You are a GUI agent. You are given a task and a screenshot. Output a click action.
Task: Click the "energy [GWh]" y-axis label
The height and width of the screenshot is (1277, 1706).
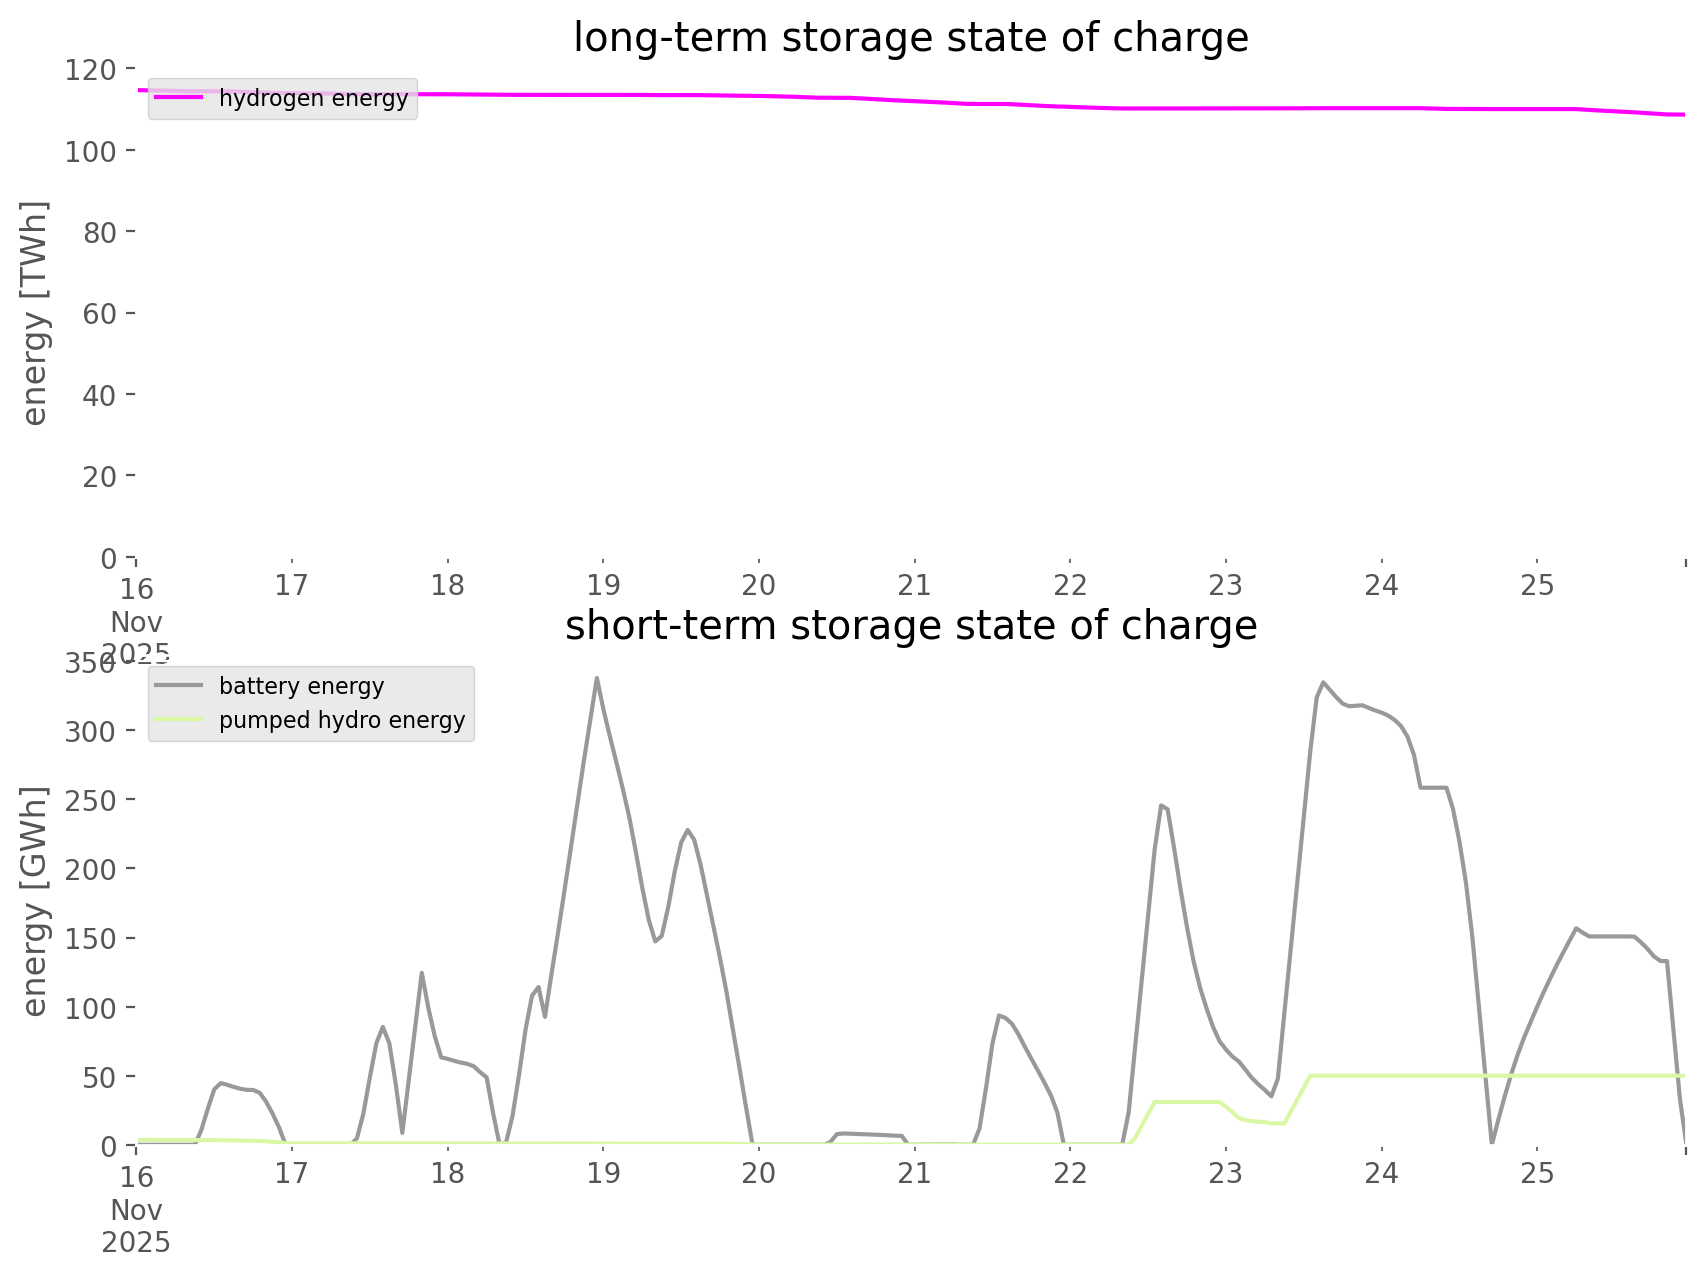click(35, 901)
